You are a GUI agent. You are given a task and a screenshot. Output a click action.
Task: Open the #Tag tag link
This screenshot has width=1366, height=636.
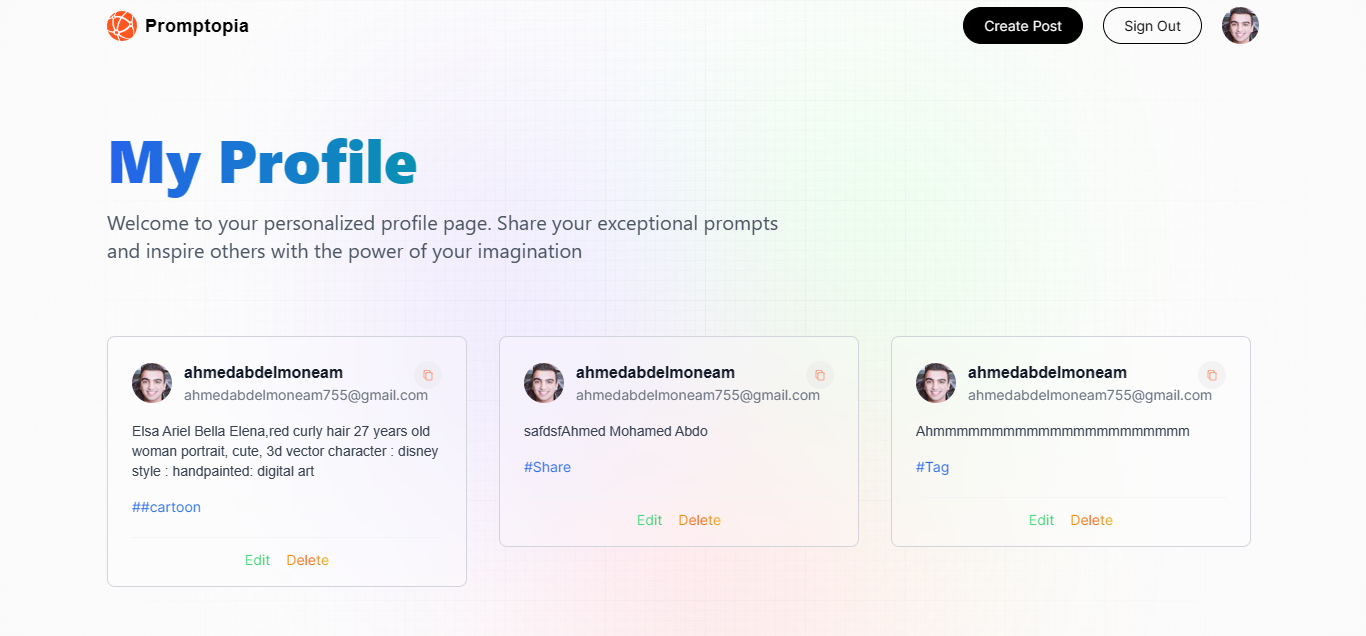click(932, 467)
